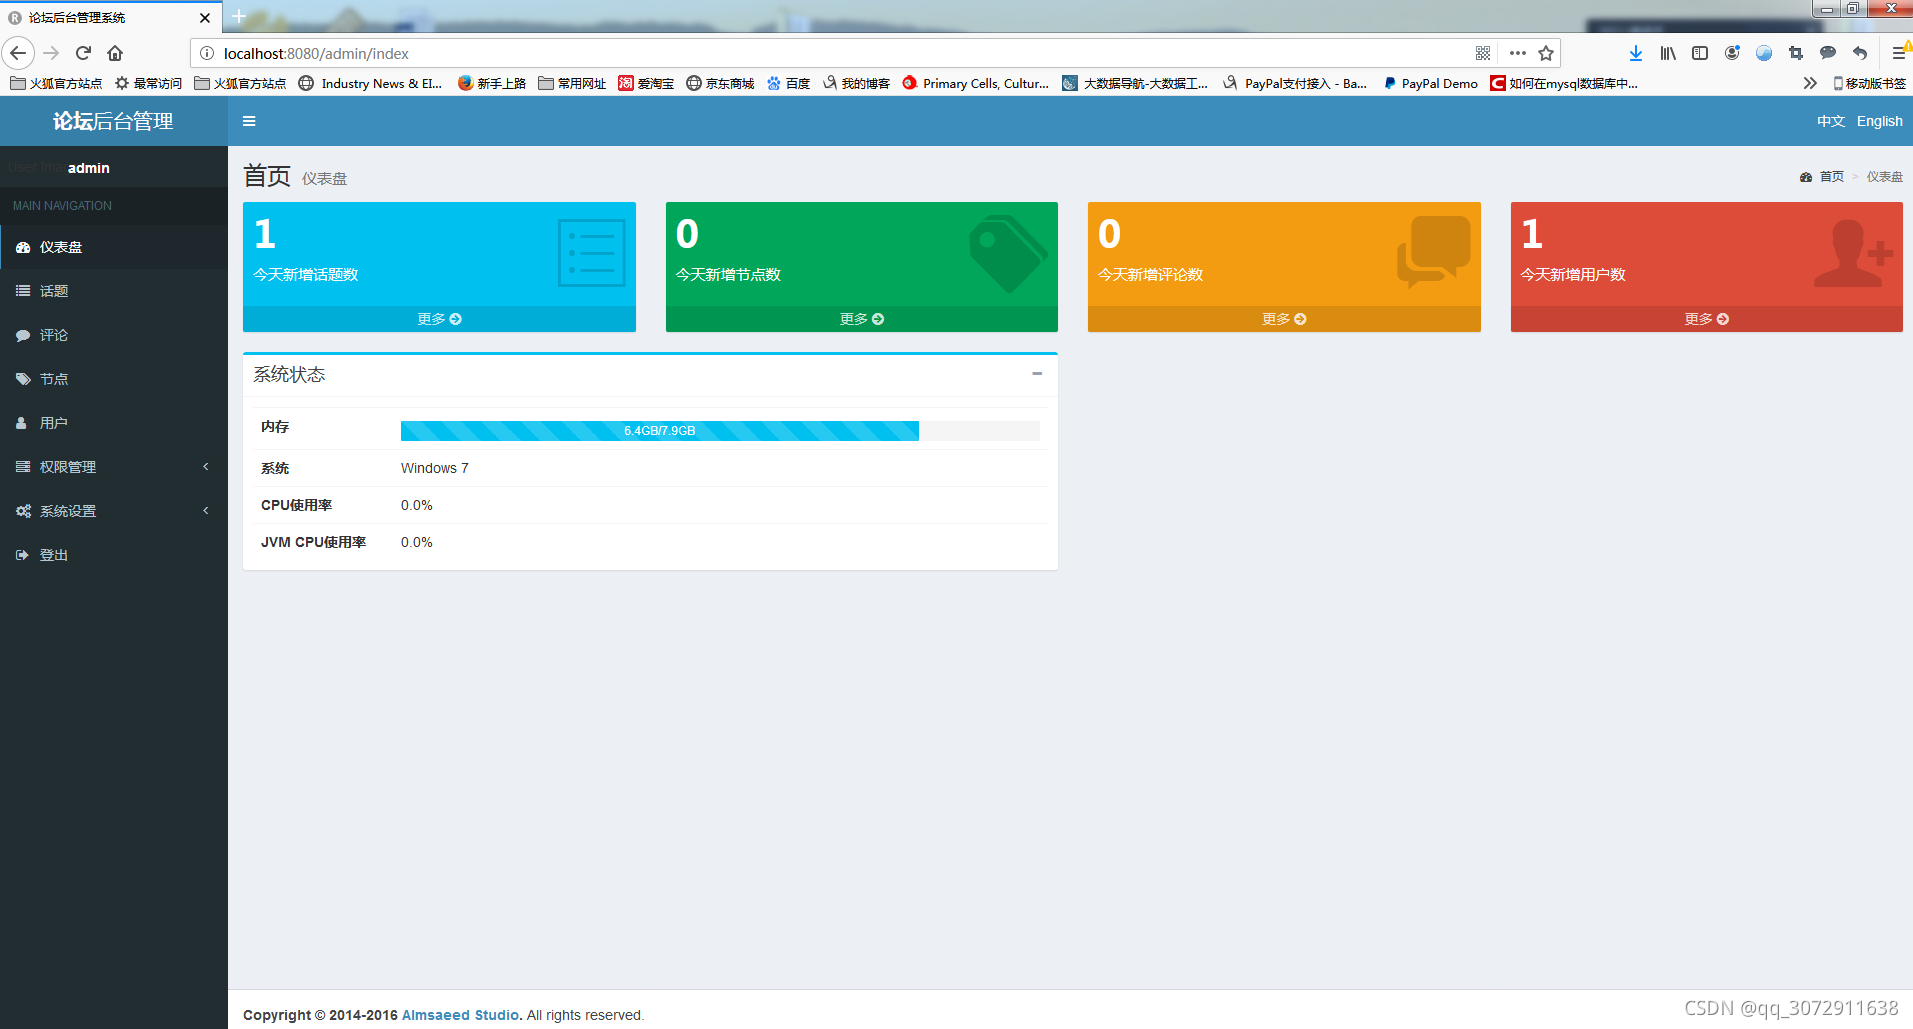Image resolution: width=1913 pixels, height=1029 pixels.
Task: Click the tag icon on nodes card
Action: [1008, 254]
